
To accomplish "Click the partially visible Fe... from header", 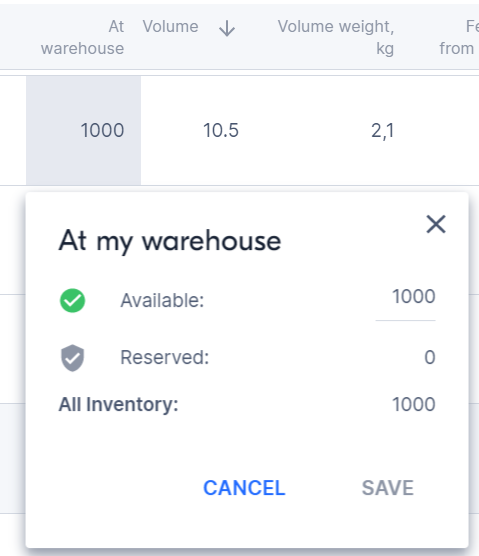I will click(x=459, y=37).
